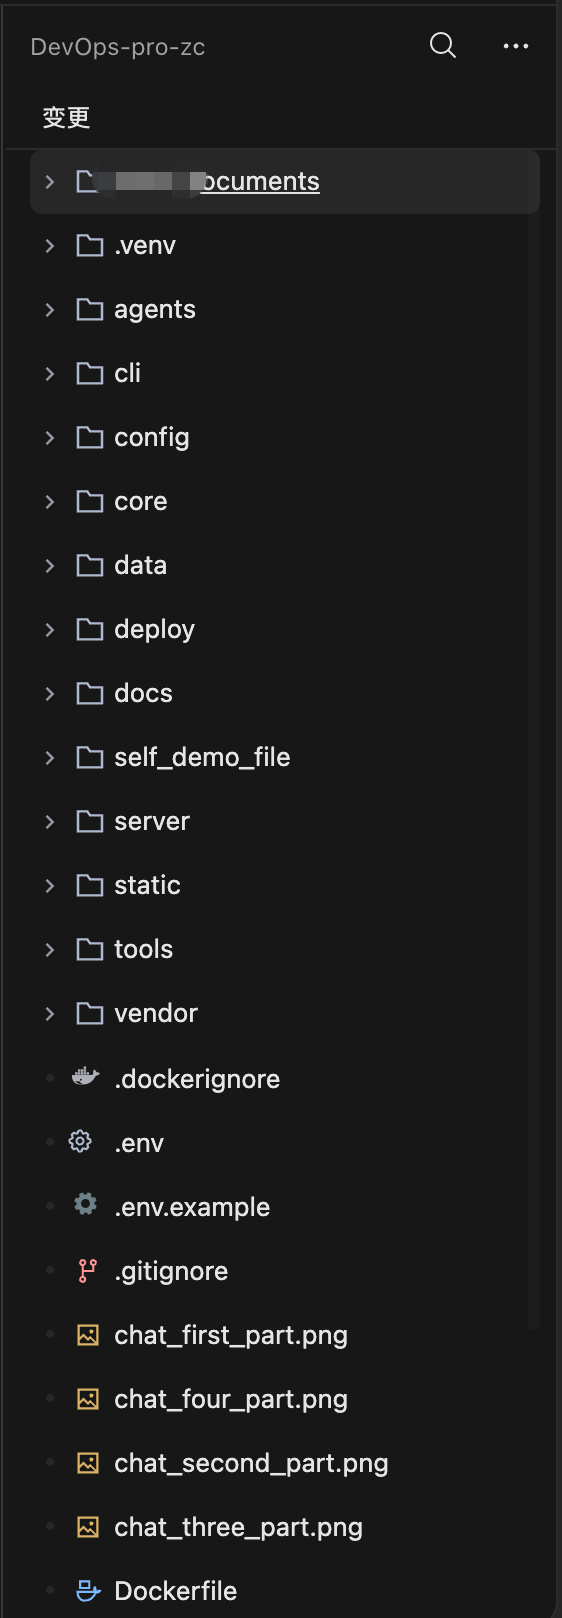
Task: Expand the agents folder chevron
Action: coord(50,310)
